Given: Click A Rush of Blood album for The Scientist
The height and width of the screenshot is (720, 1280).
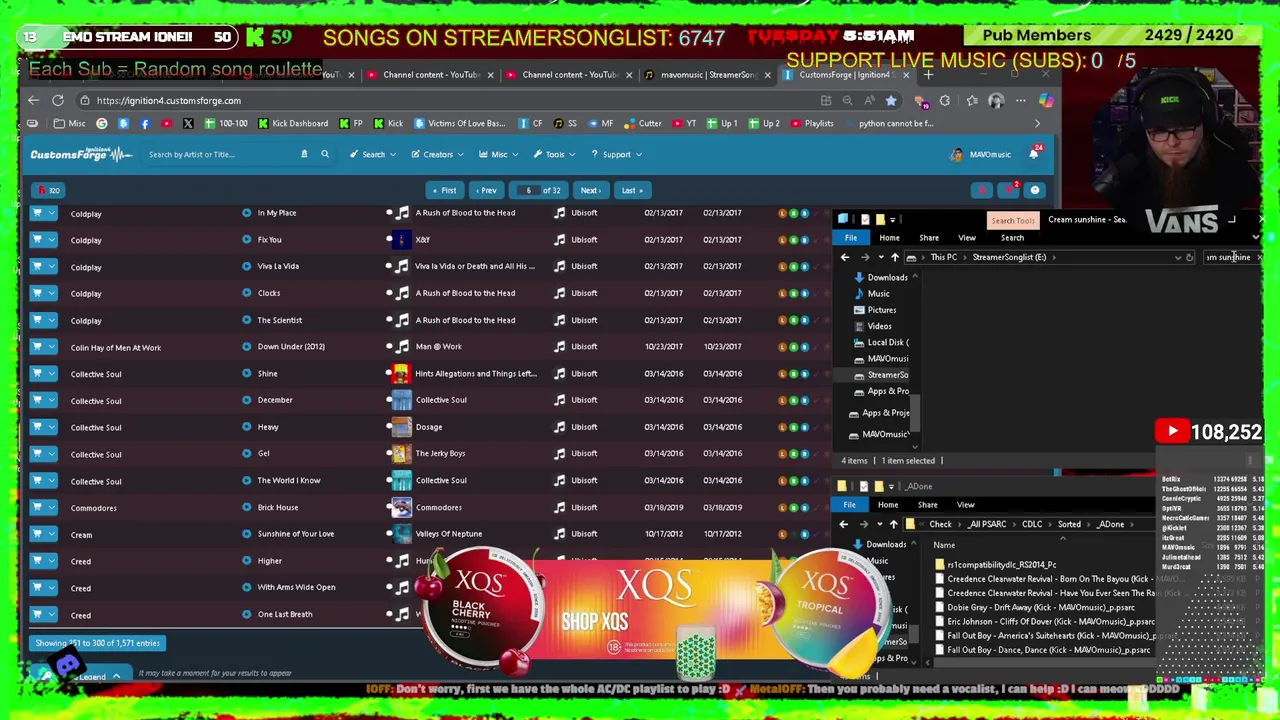Looking at the screenshot, I should (x=465, y=320).
